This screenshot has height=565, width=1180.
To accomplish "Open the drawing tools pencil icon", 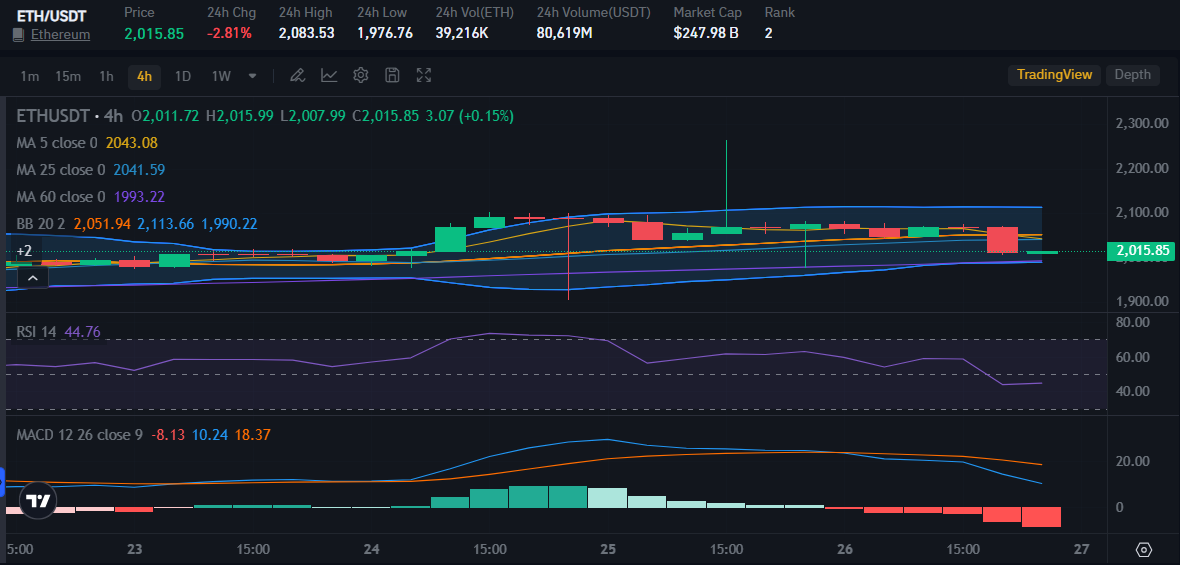I will coord(297,75).
